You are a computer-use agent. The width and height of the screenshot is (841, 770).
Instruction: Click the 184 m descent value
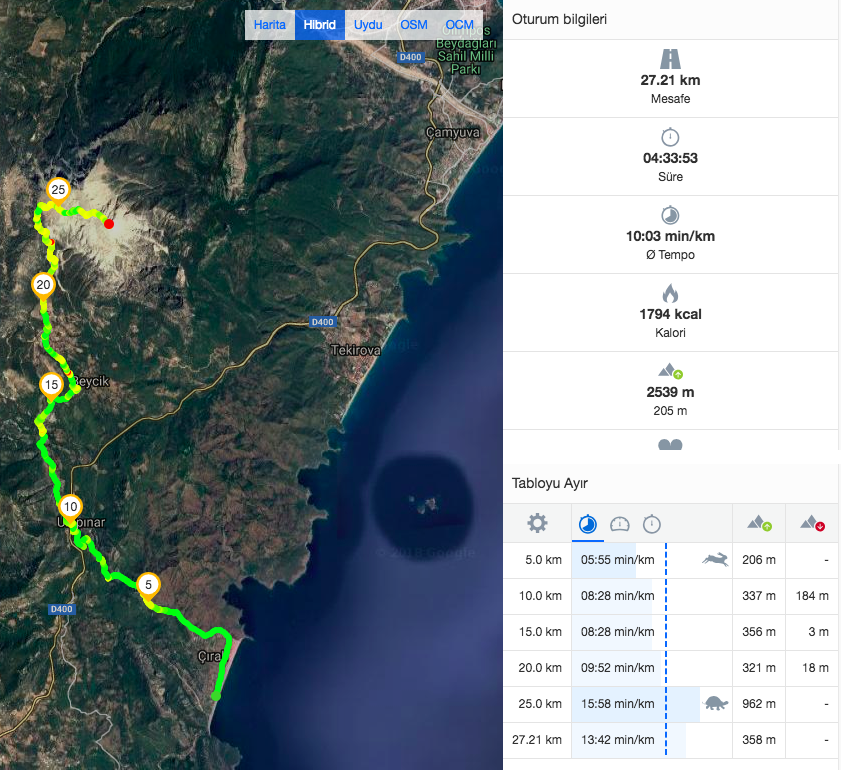812,596
